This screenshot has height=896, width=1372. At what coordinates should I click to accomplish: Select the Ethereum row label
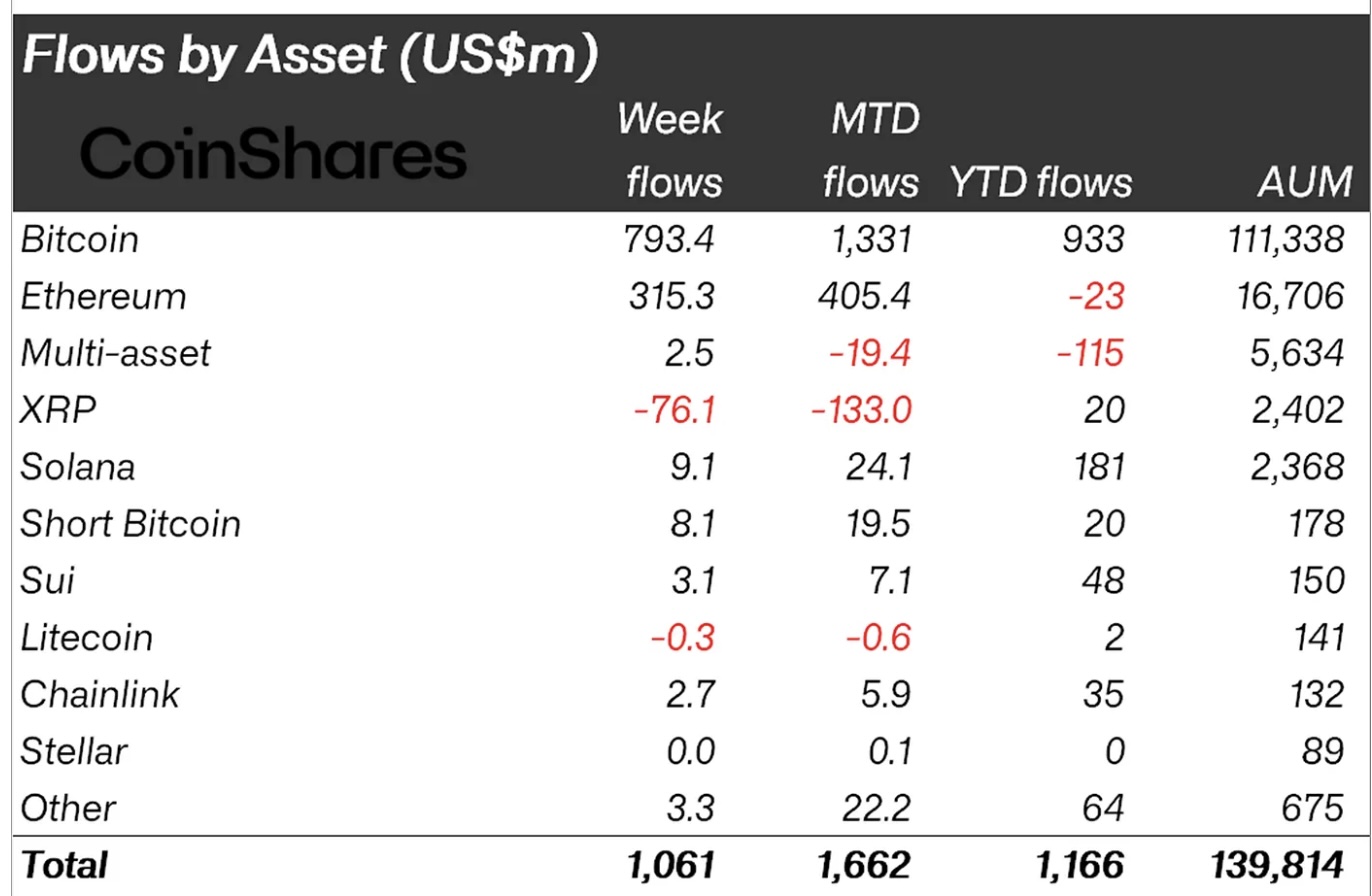tap(104, 296)
